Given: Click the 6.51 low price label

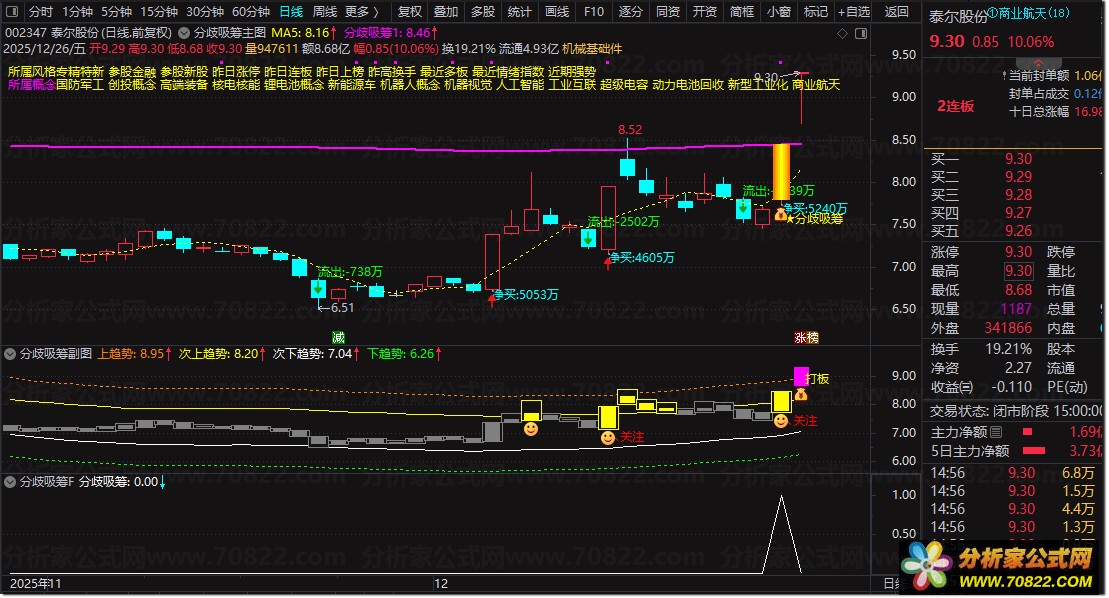Looking at the screenshot, I should coord(342,307).
